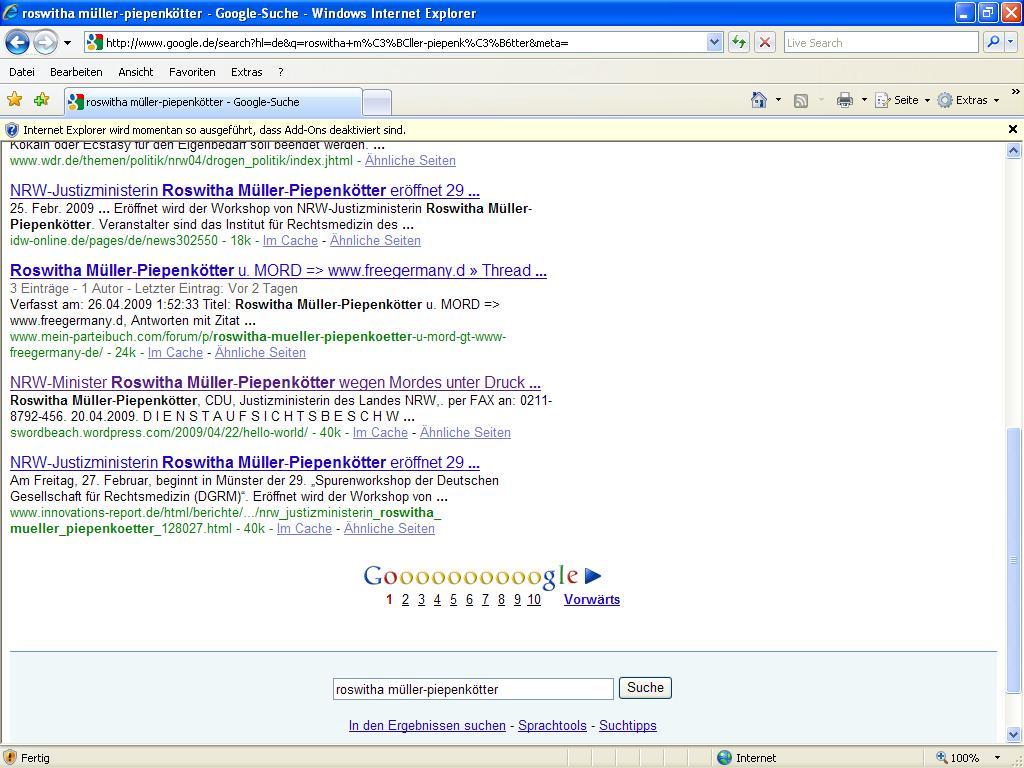Viewport: 1024px width, 768px height.
Task: Go to results page 5
Action: tap(453, 600)
